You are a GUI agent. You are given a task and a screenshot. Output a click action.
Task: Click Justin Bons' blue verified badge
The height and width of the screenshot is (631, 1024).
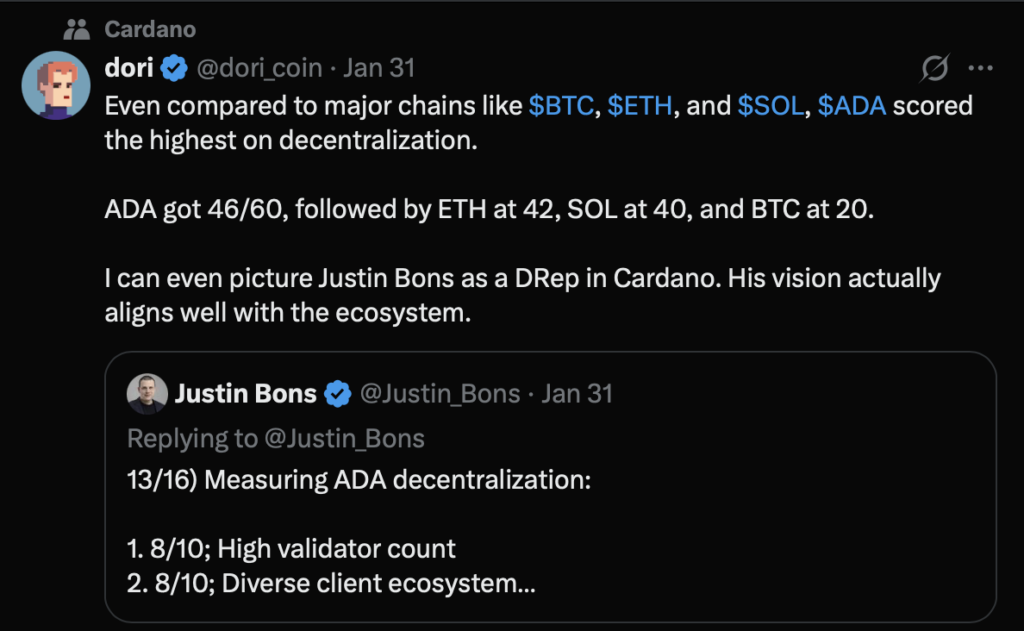[338, 394]
